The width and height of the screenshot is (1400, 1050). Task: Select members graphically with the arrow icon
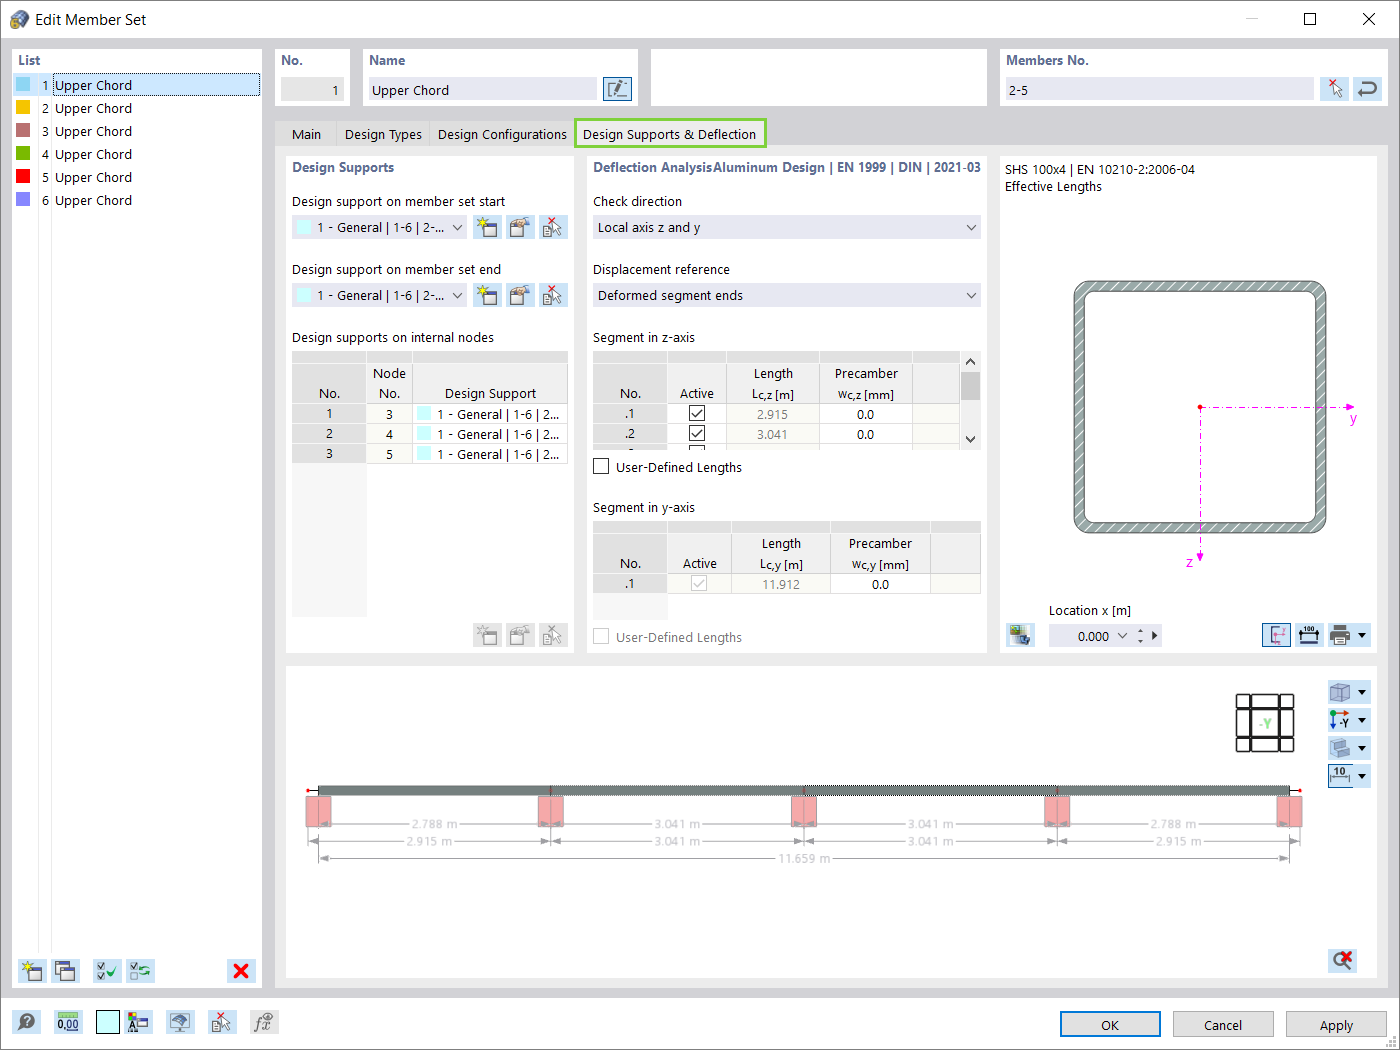[1334, 89]
